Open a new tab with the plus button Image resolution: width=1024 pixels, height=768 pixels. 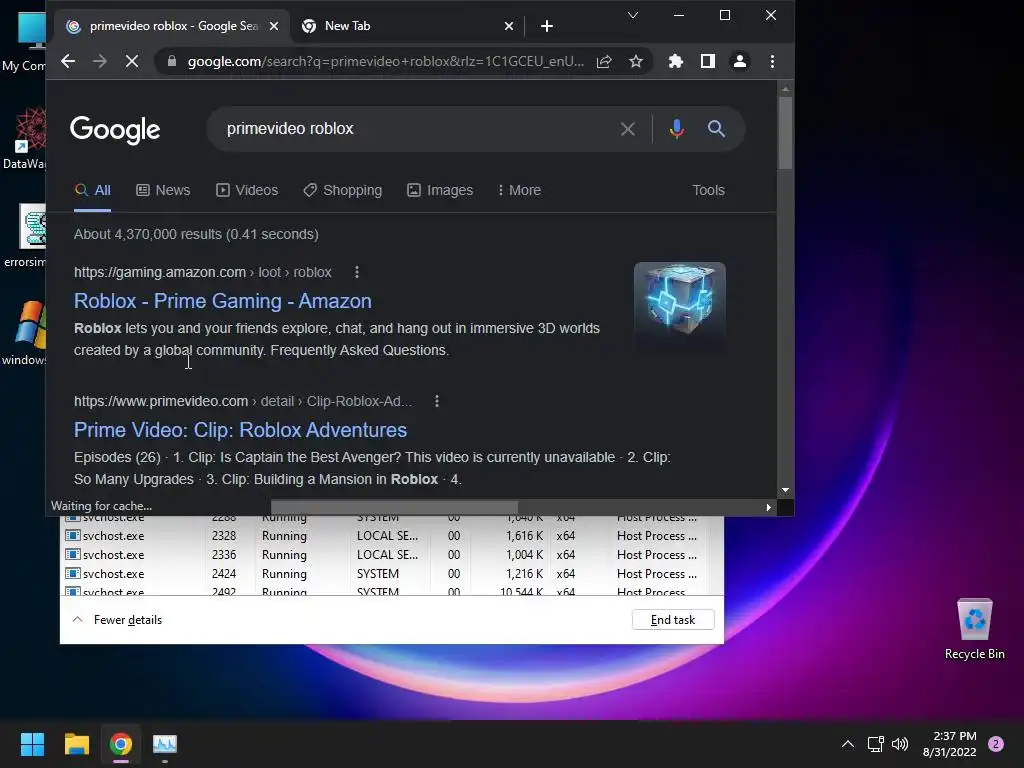547,26
